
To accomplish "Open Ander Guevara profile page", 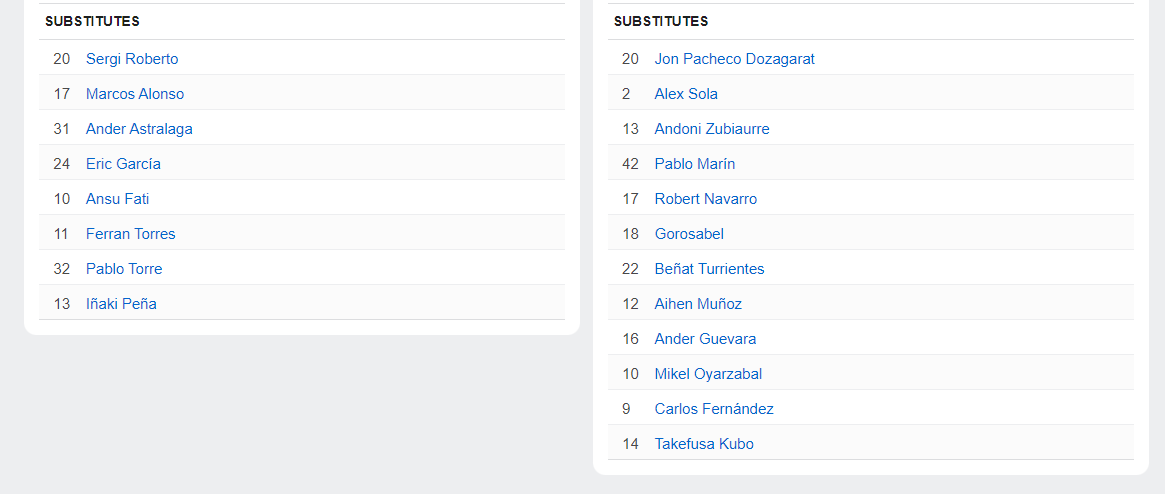I will coord(705,339).
